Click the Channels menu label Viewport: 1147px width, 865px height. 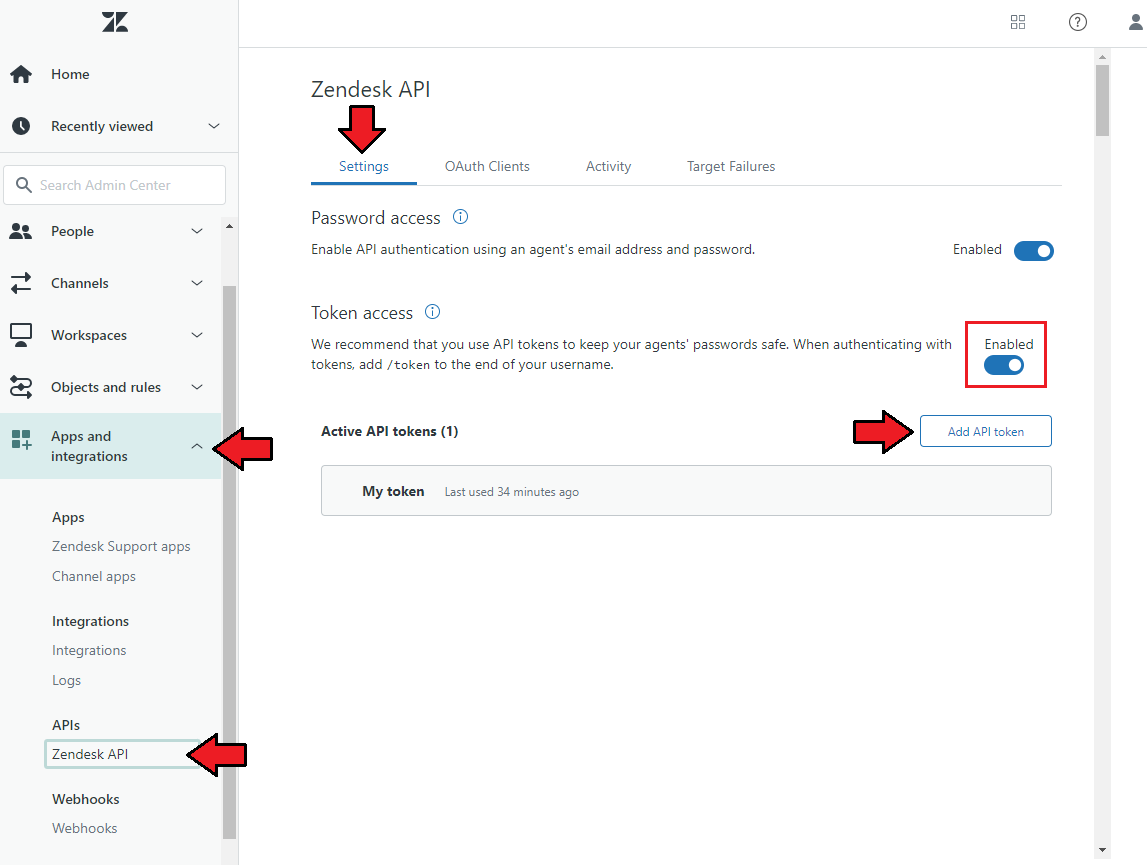pos(80,283)
